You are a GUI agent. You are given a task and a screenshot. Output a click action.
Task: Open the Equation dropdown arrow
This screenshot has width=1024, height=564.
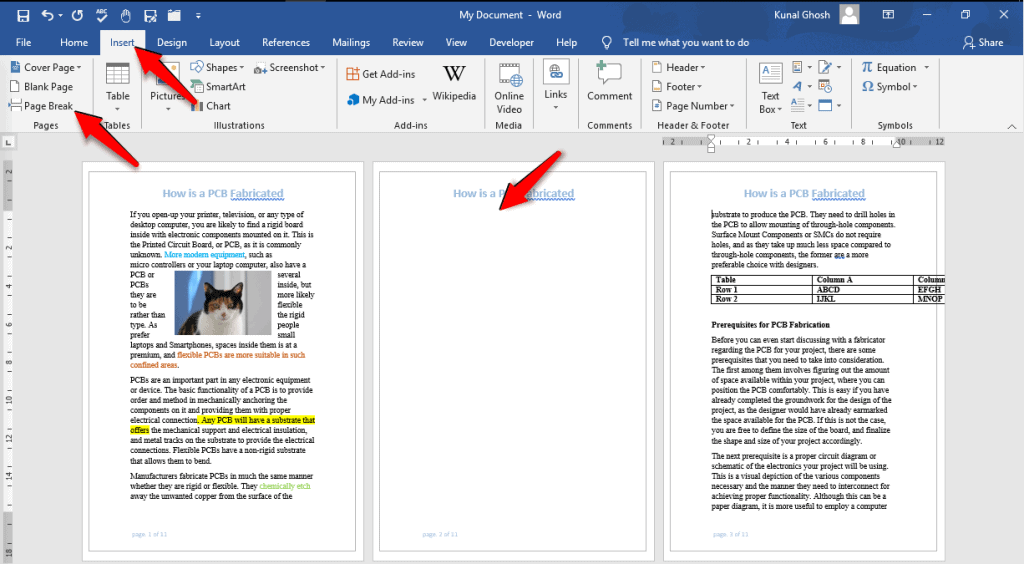click(x=926, y=68)
